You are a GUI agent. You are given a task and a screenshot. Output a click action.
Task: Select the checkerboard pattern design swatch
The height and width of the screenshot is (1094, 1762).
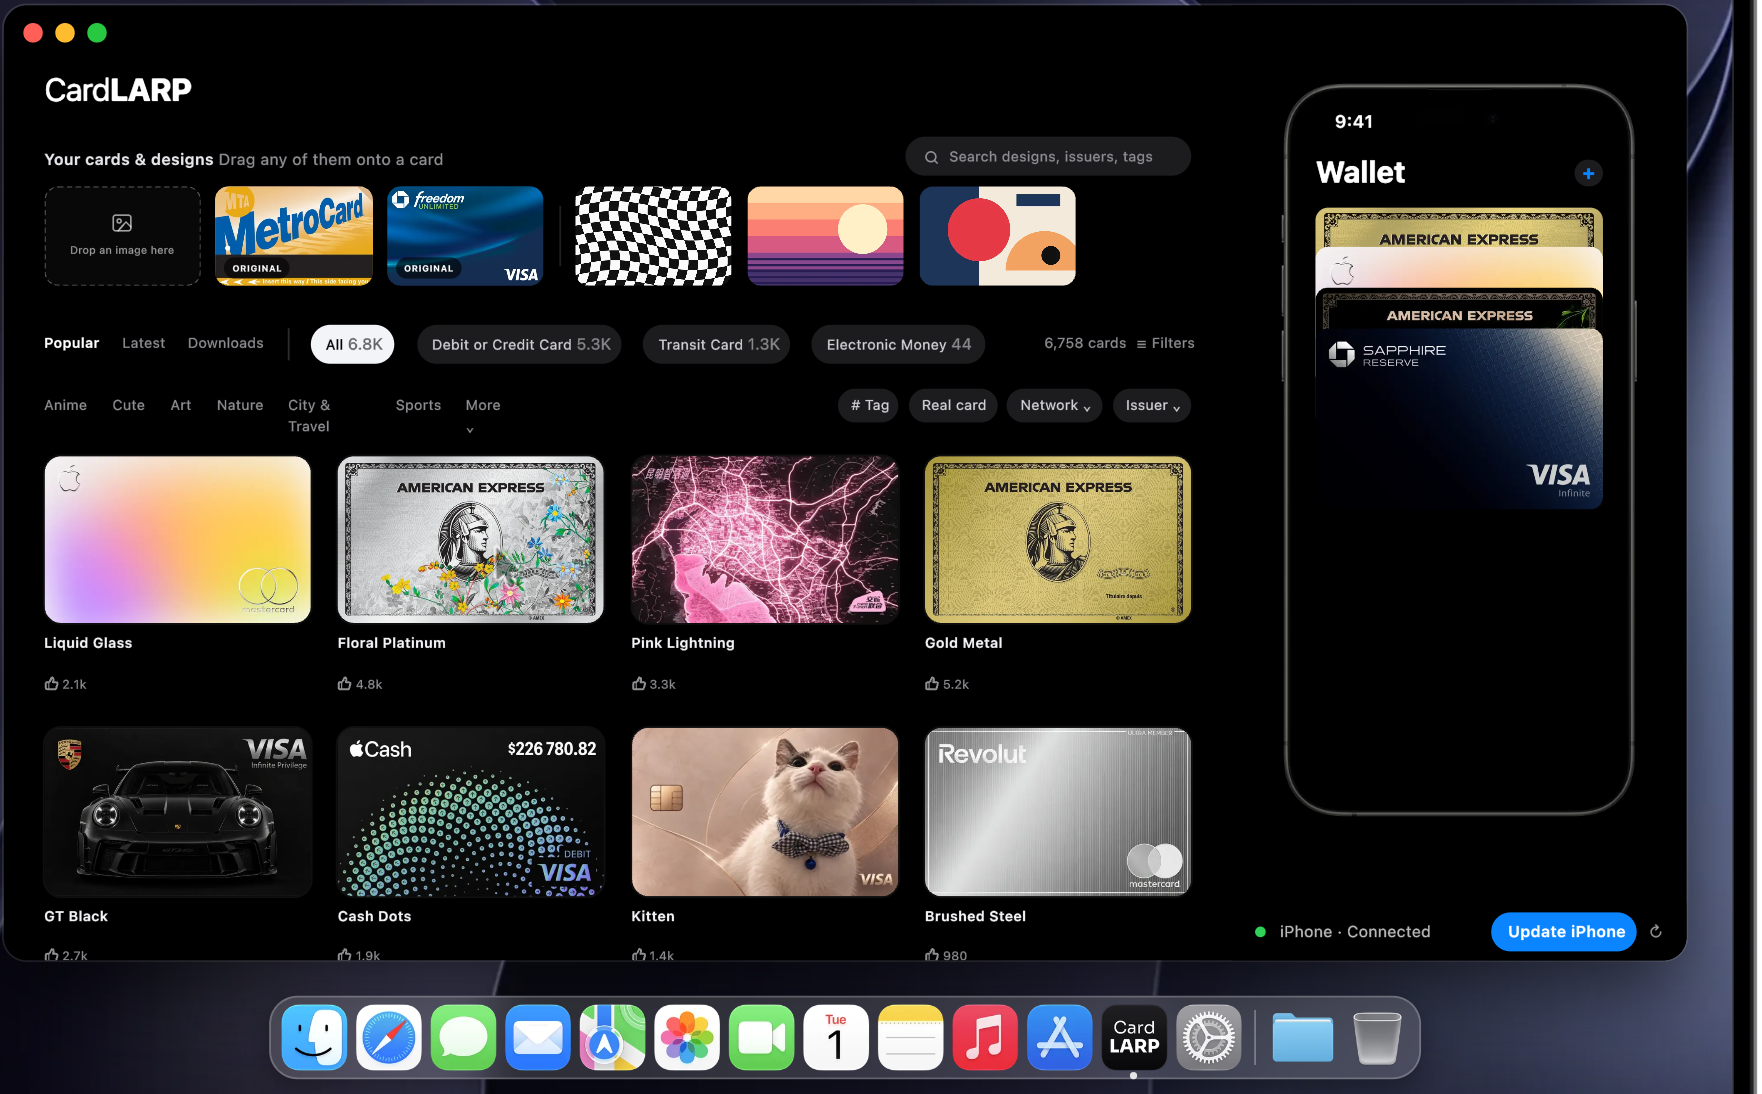pyautogui.click(x=653, y=236)
